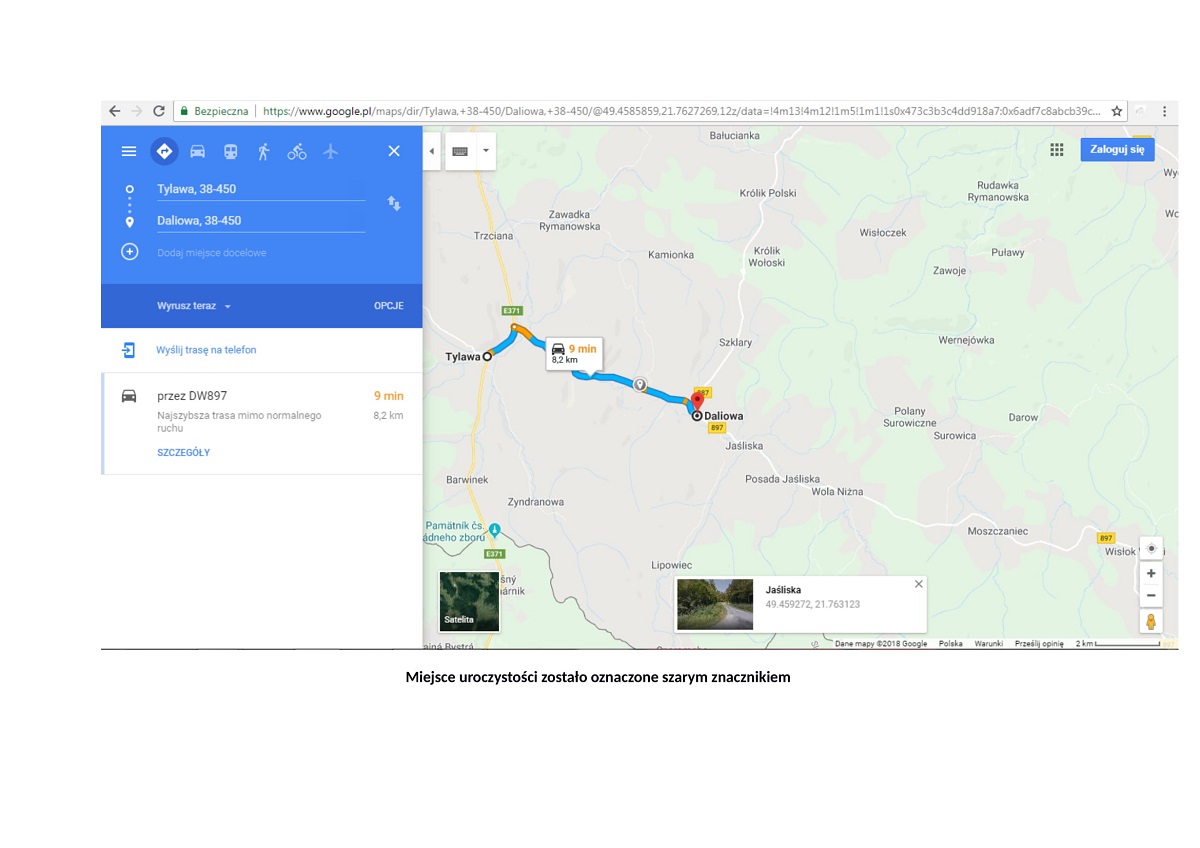Screen dimensions: 1200x848
Task: Click the Trzciana map label
Action: pos(493,236)
